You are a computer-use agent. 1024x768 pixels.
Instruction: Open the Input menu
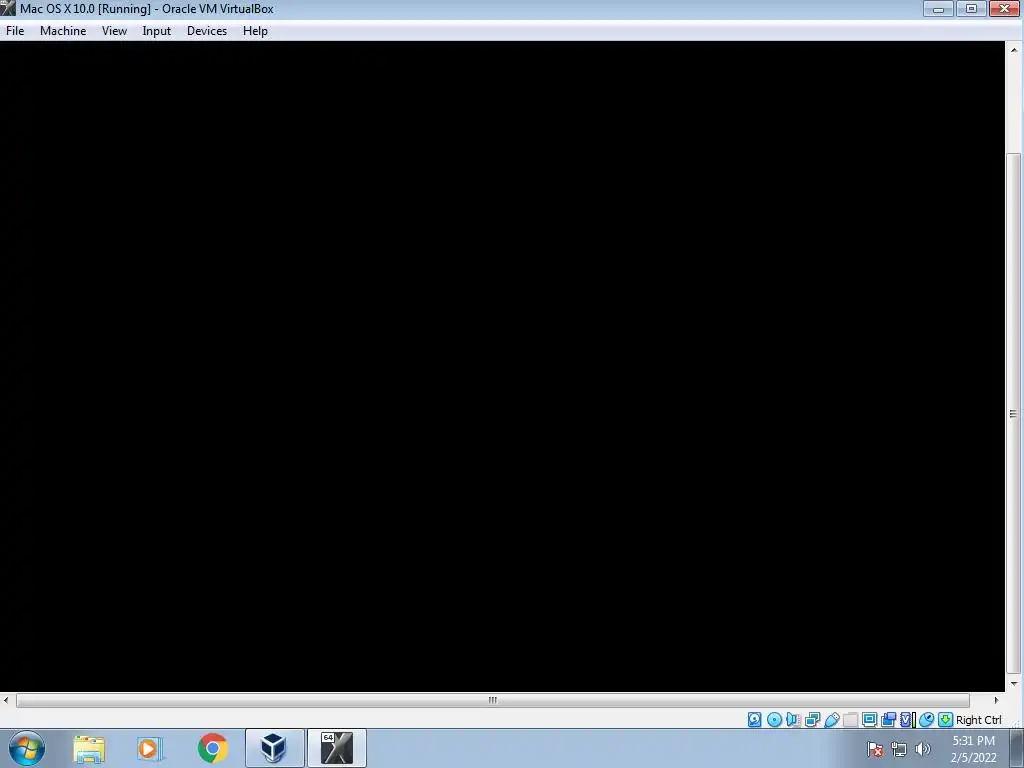pyautogui.click(x=156, y=31)
